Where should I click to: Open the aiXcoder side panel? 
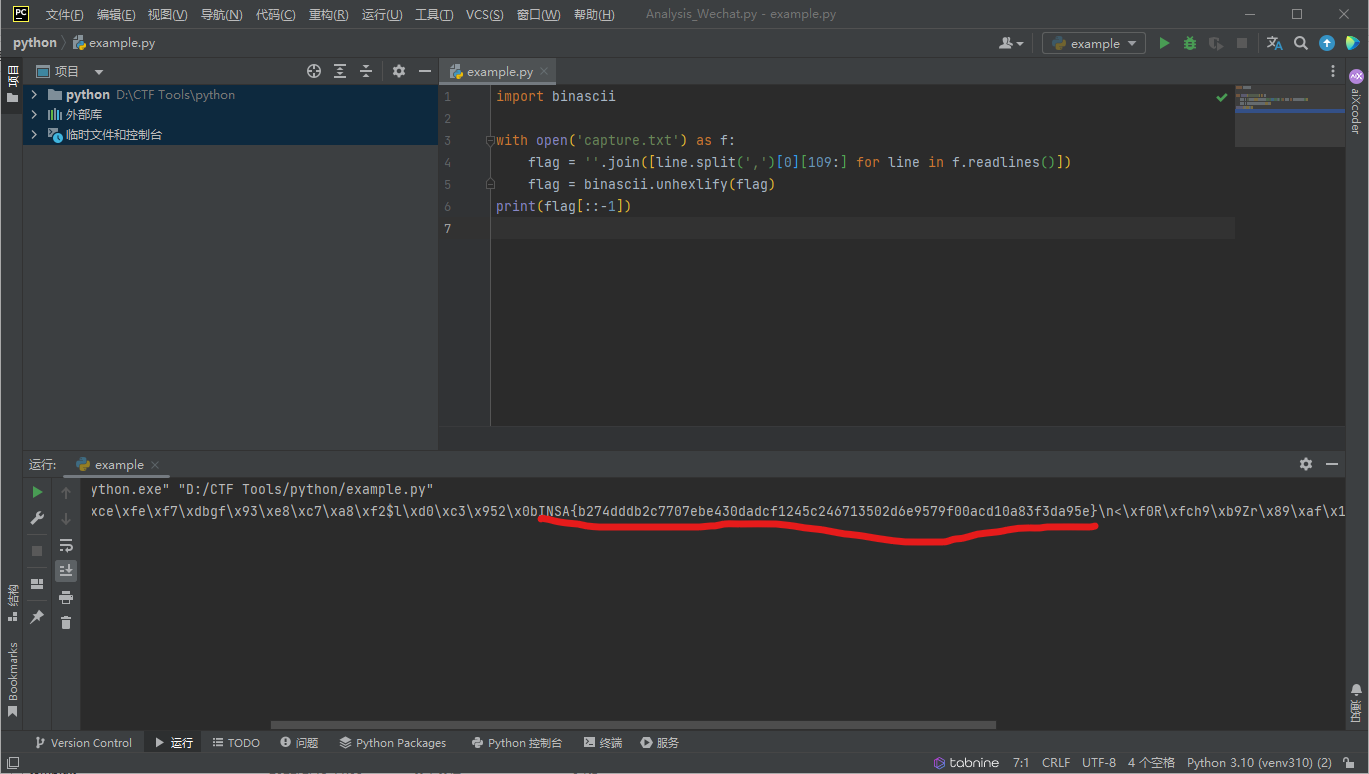(x=1356, y=102)
